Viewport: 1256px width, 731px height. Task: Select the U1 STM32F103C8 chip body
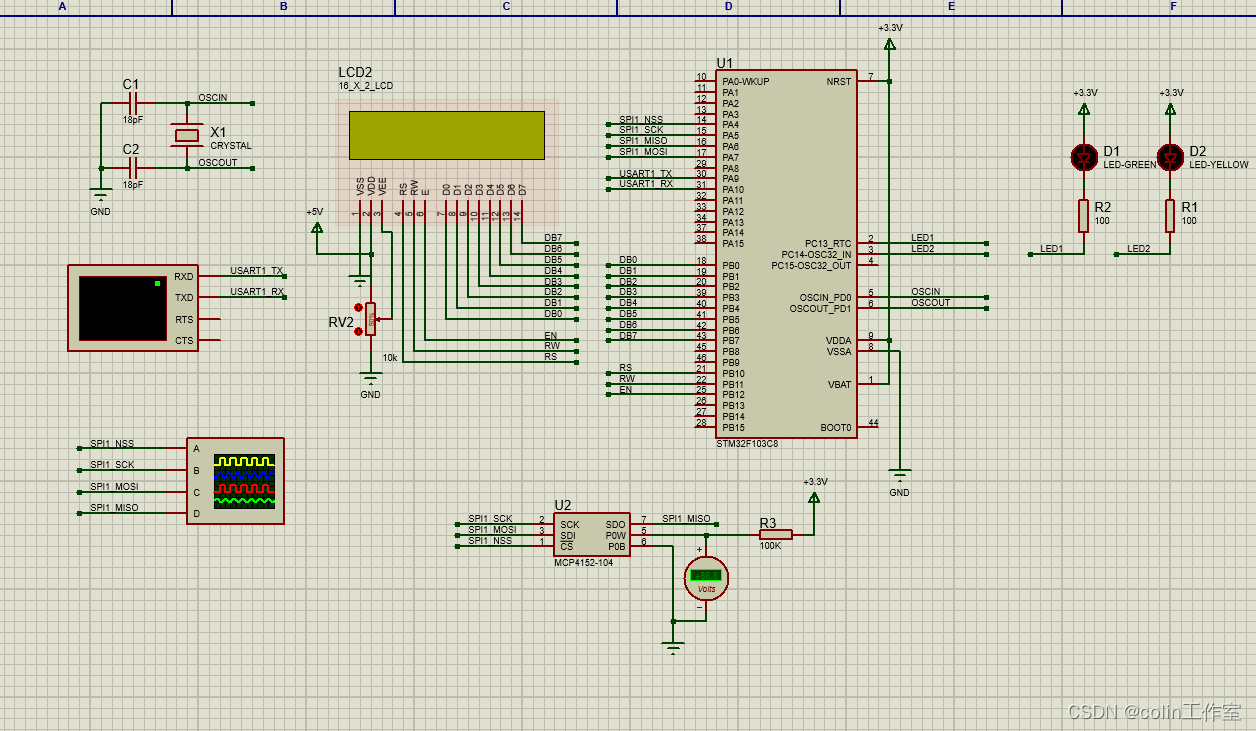[786, 254]
